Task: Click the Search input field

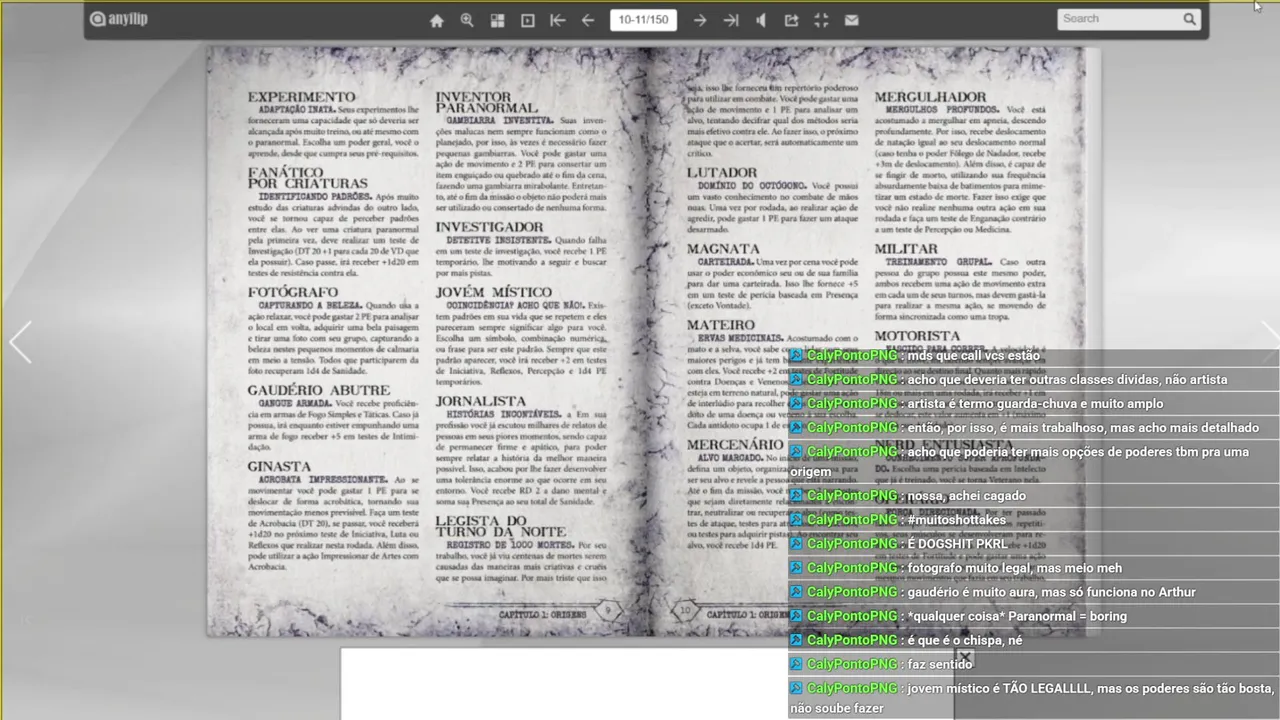Action: pos(1118,19)
